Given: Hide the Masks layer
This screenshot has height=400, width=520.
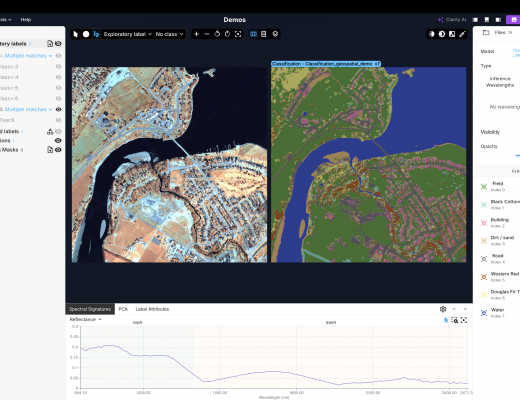Looking at the screenshot, I should click(x=58, y=150).
